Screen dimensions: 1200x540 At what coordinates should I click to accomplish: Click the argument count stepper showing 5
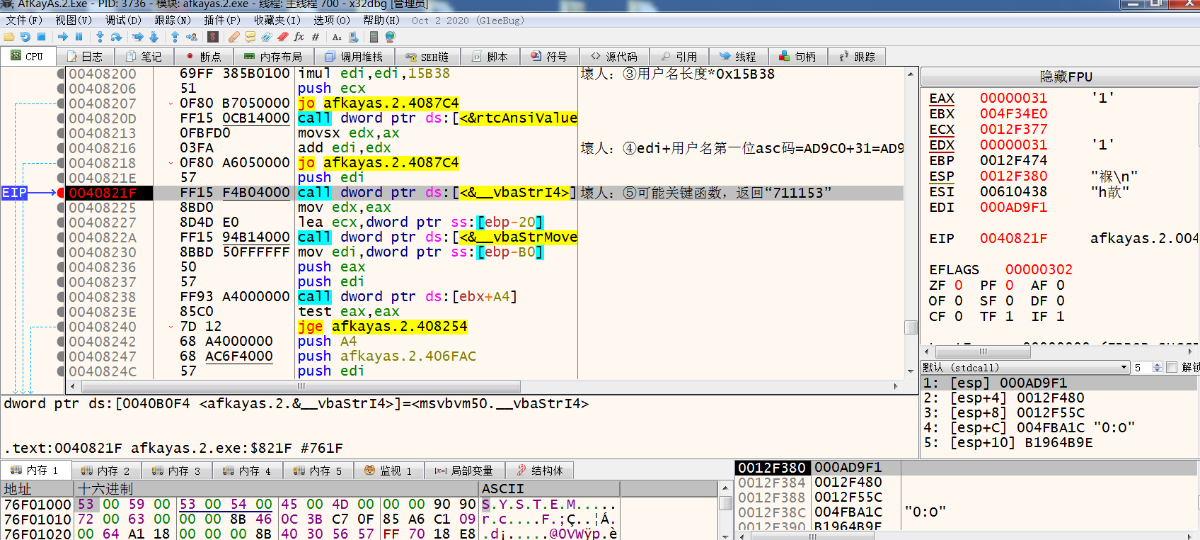click(1147, 367)
